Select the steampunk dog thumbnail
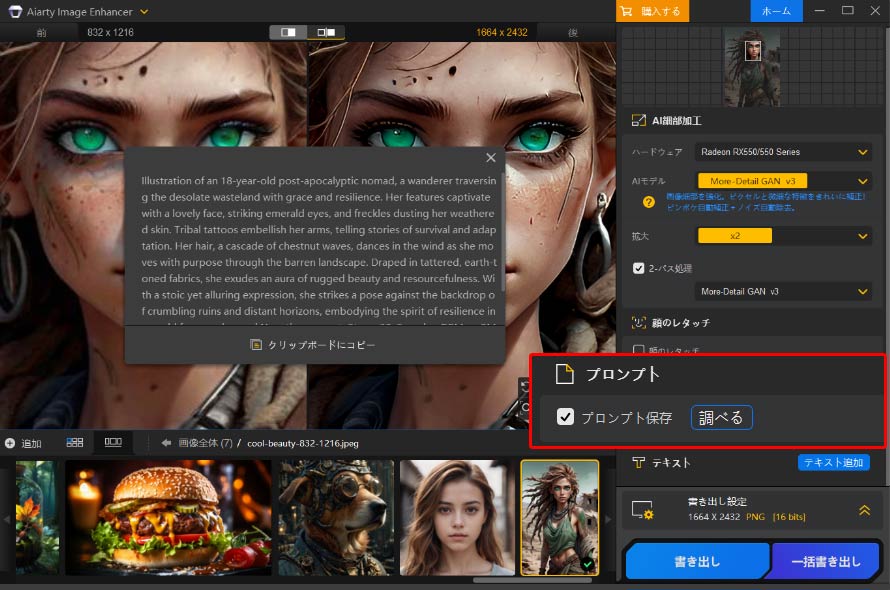Image resolution: width=890 pixels, height=590 pixels. (x=336, y=518)
